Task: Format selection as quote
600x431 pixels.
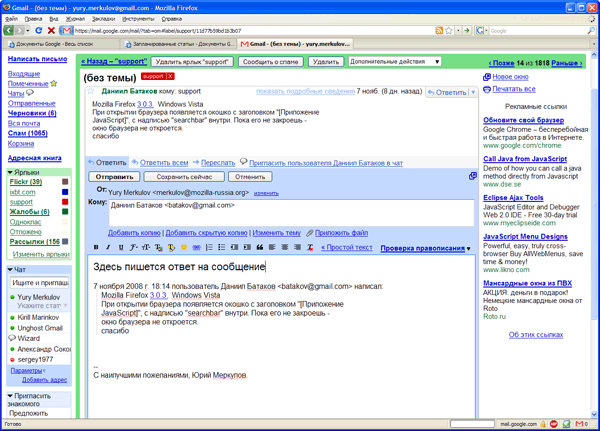Action: tap(259, 247)
